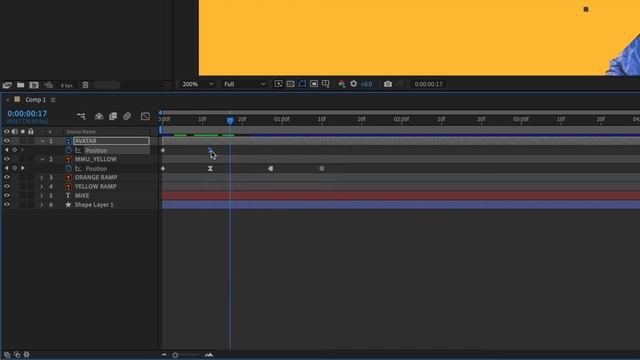Open composition mini-flowchart icon
640x360 pixels.
tap(81, 116)
